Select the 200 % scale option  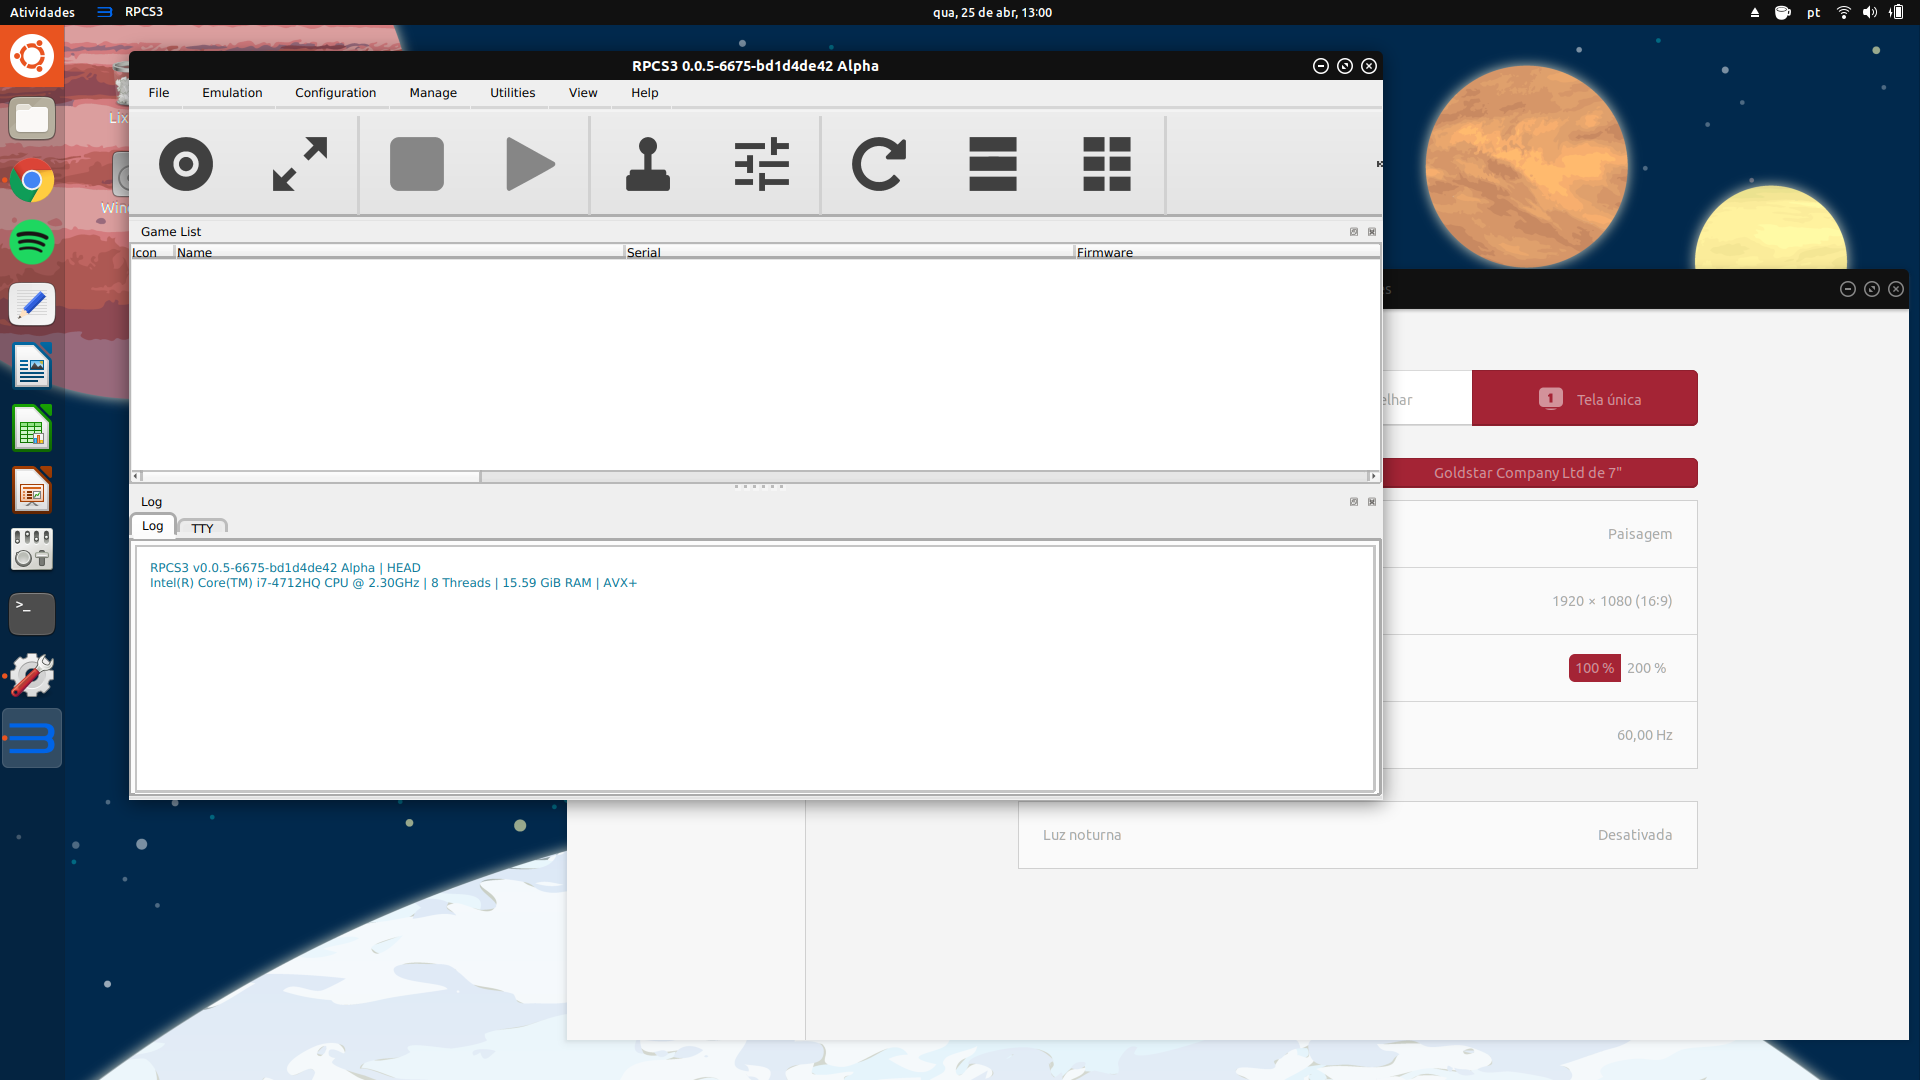pos(1646,668)
